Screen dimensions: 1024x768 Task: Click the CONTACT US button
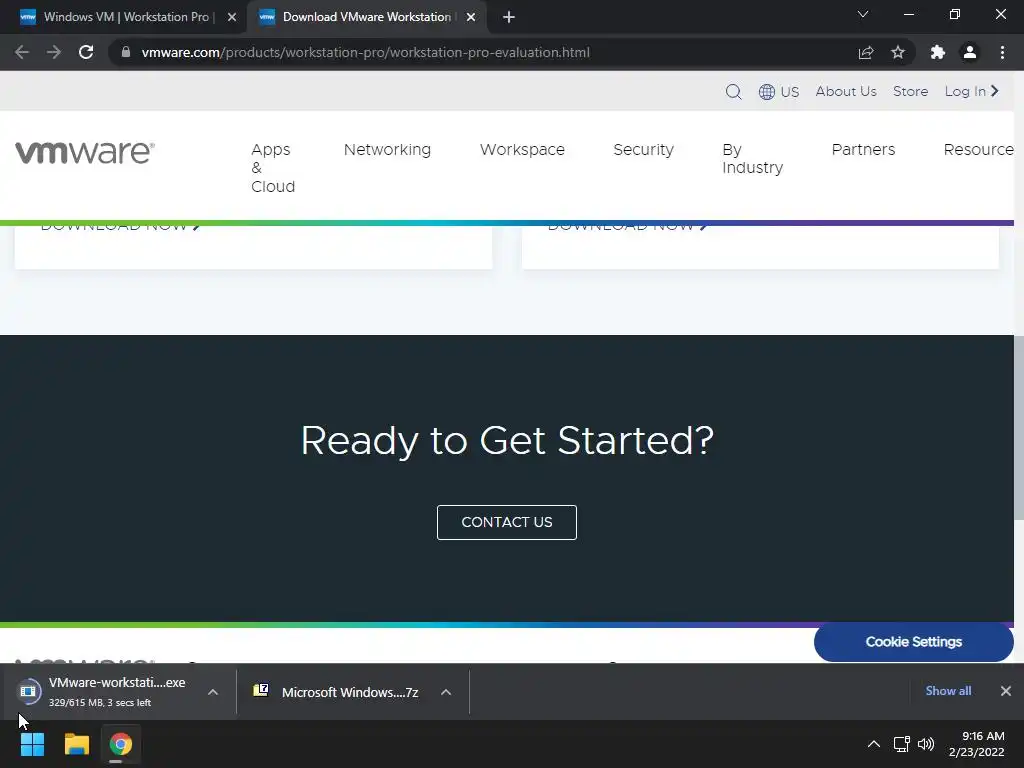click(x=507, y=522)
